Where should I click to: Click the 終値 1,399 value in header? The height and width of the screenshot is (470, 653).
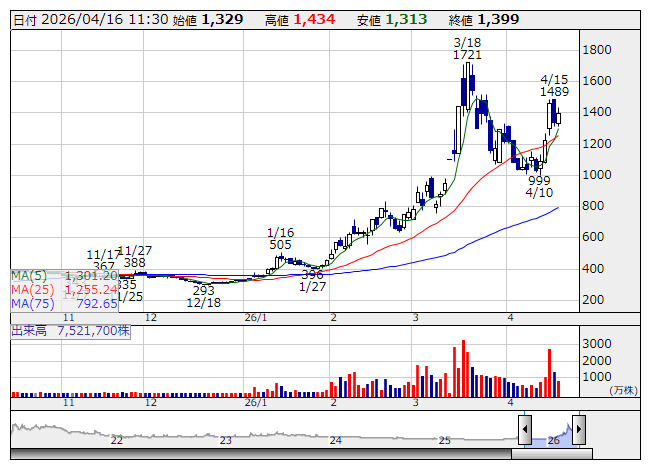484,20
